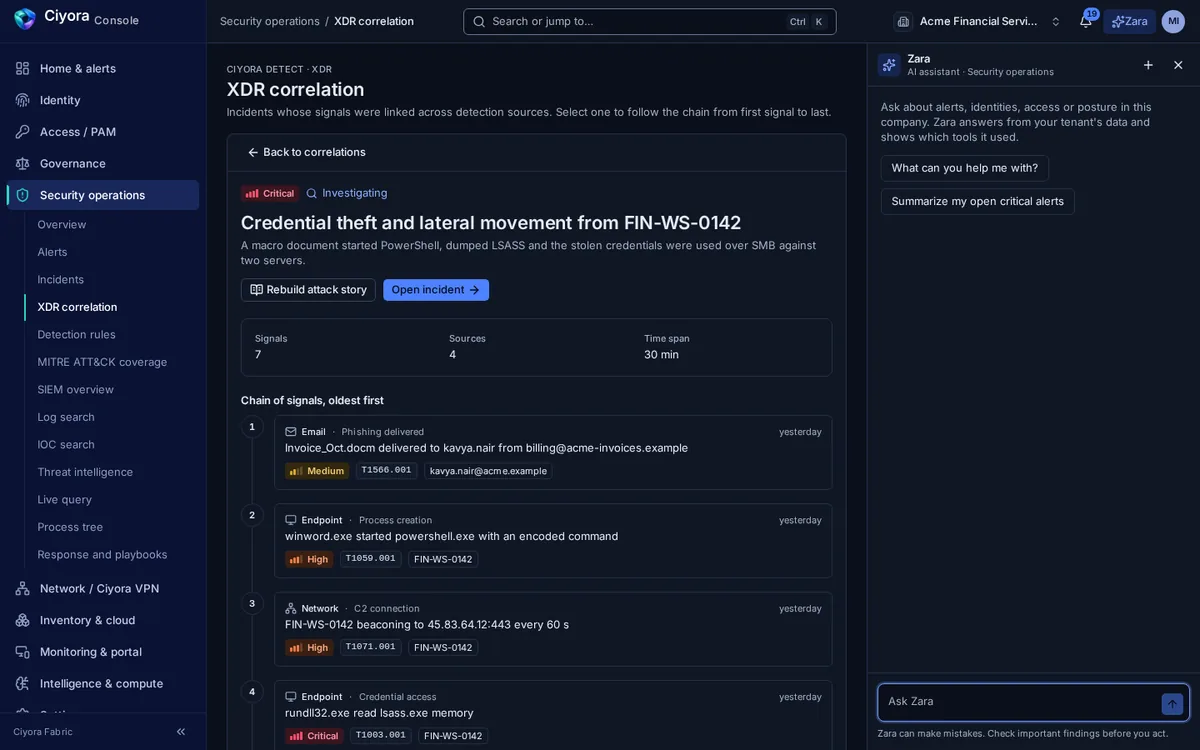Focus the Search or jump to field
The width and height of the screenshot is (1200, 750).
(x=650, y=21)
